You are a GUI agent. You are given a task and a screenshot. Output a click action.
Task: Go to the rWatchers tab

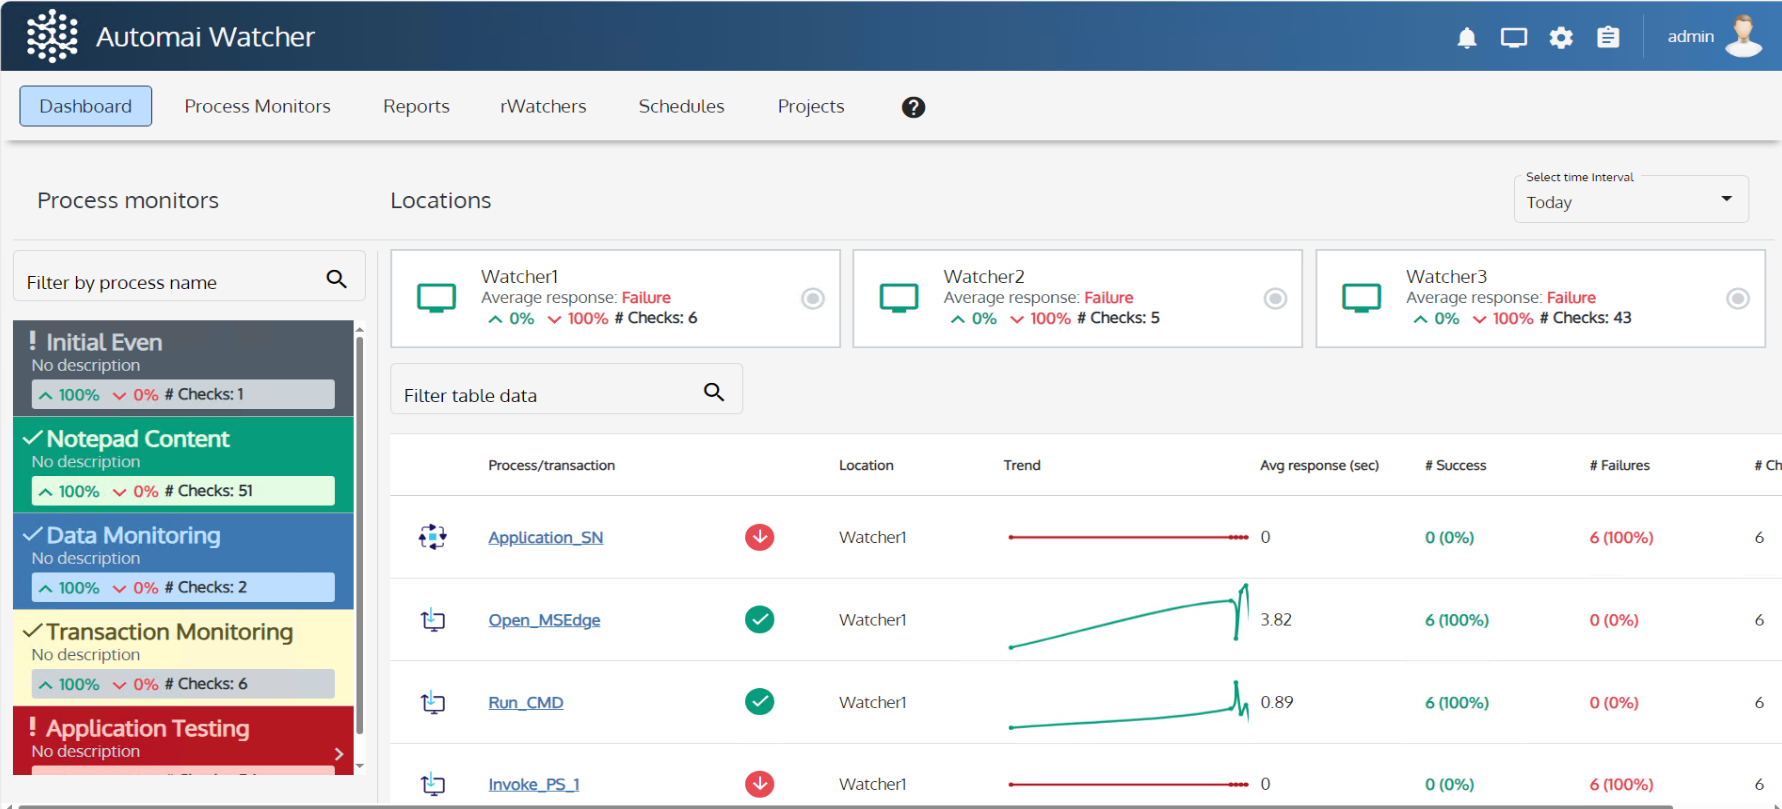pyautogui.click(x=543, y=106)
